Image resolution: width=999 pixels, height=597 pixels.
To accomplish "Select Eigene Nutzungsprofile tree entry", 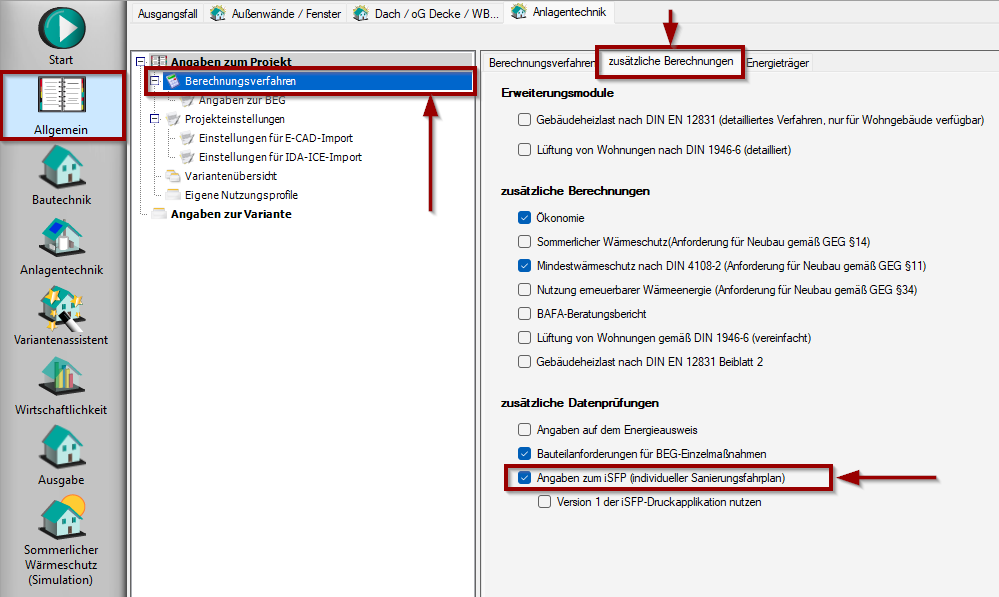I will point(241,195).
